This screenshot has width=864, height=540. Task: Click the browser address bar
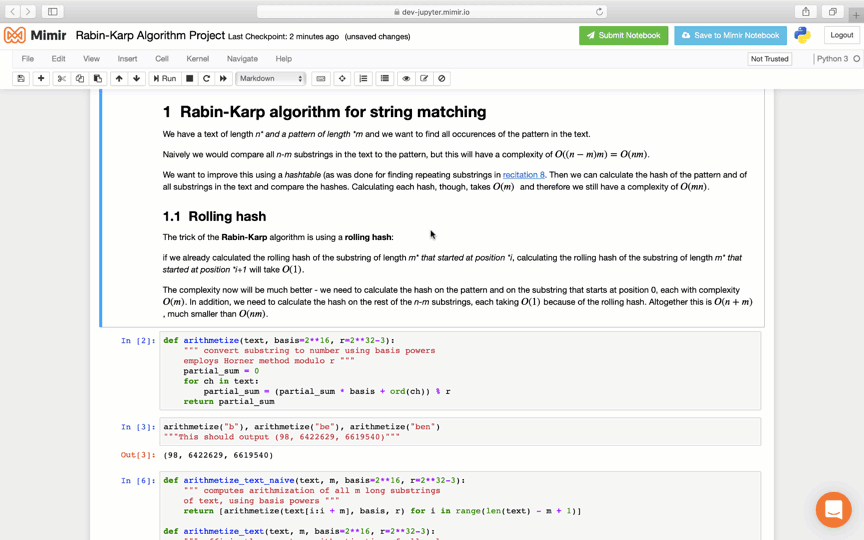point(432,12)
